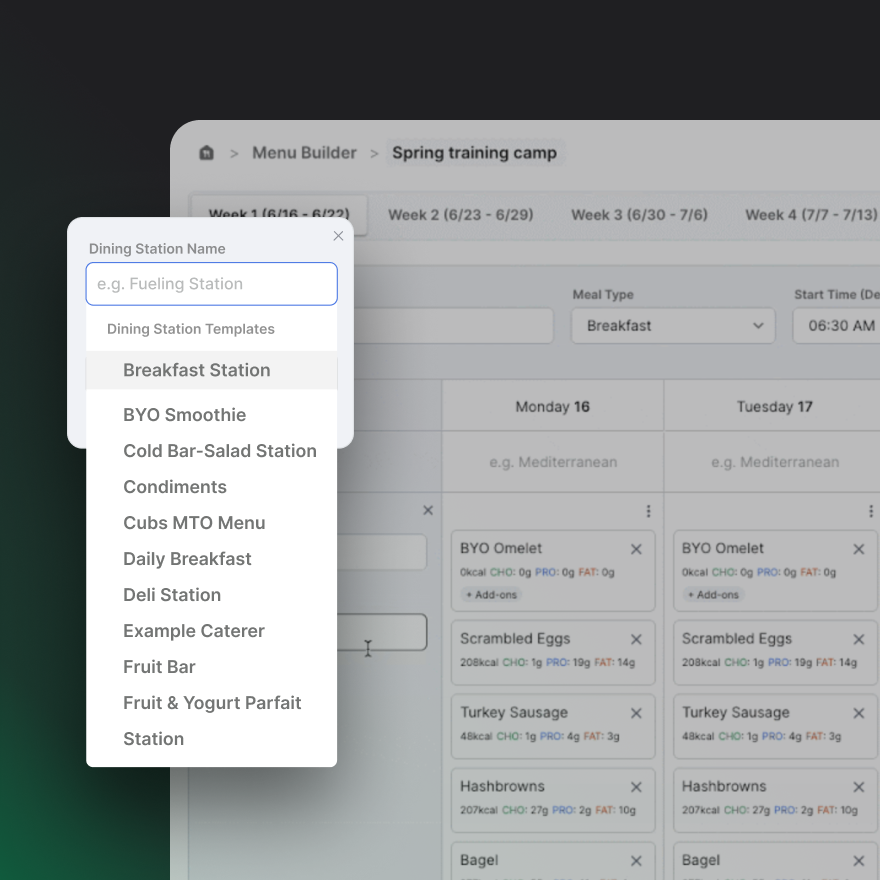Close the station row behind the popup

click(x=428, y=510)
